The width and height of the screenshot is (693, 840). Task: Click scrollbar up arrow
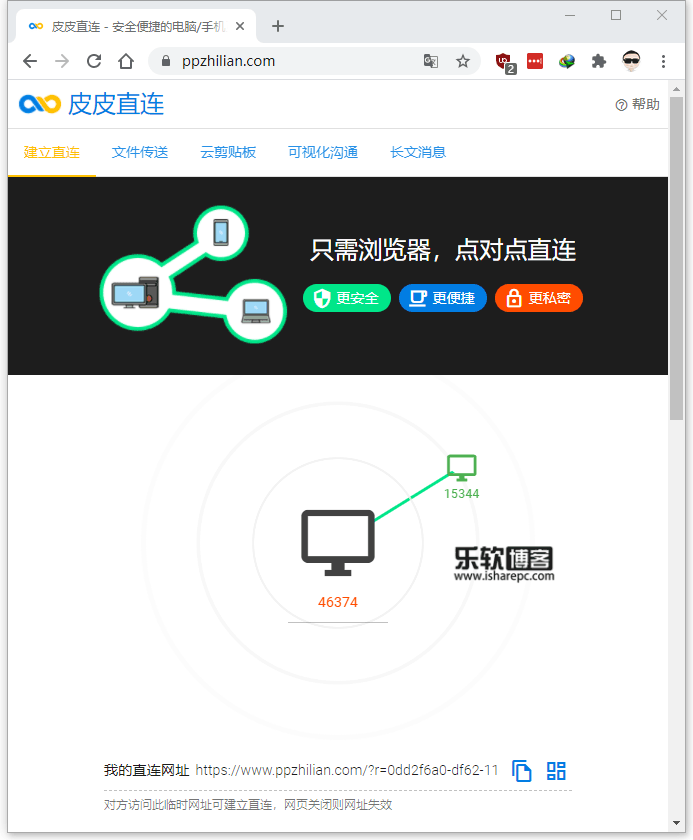tap(676, 89)
